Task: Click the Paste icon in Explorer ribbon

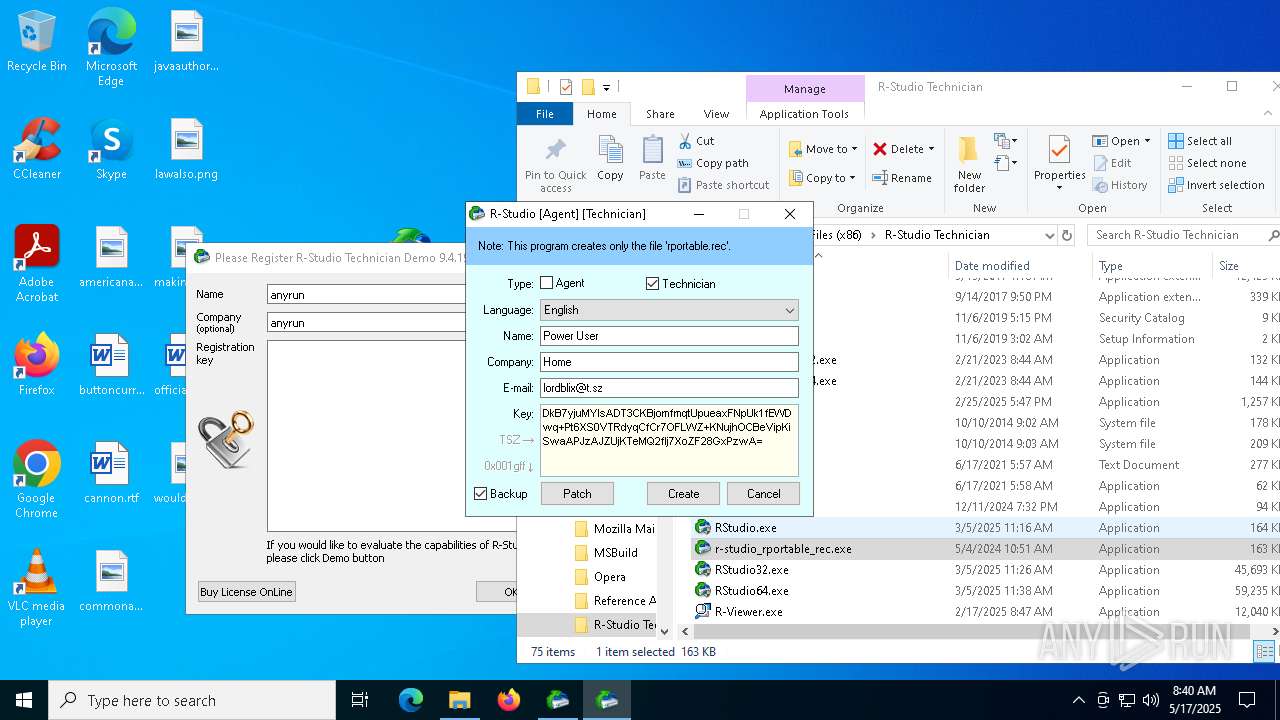Action: pyautogui.click(x=652, y=159)
